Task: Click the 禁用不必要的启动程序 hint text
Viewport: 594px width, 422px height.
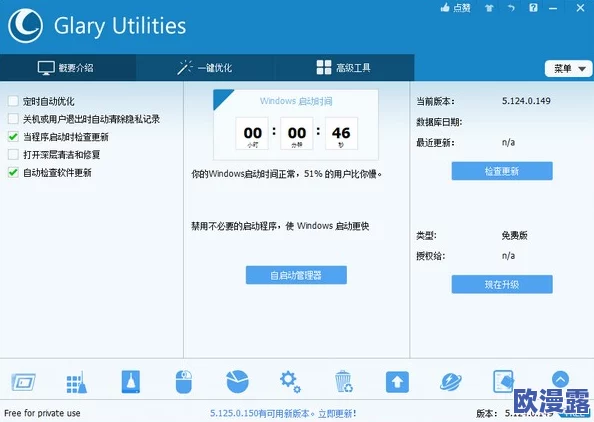Action: pyautogui.click(x=280, y=226)
